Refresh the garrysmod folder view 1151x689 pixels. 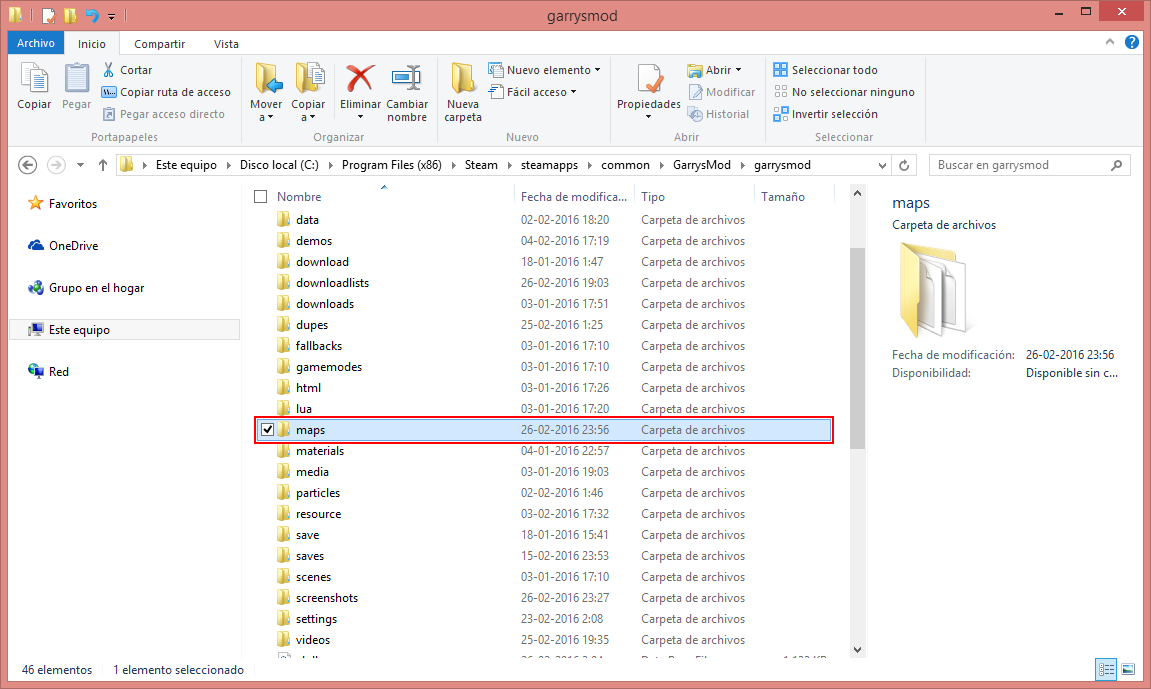click(x=904, y=165)
